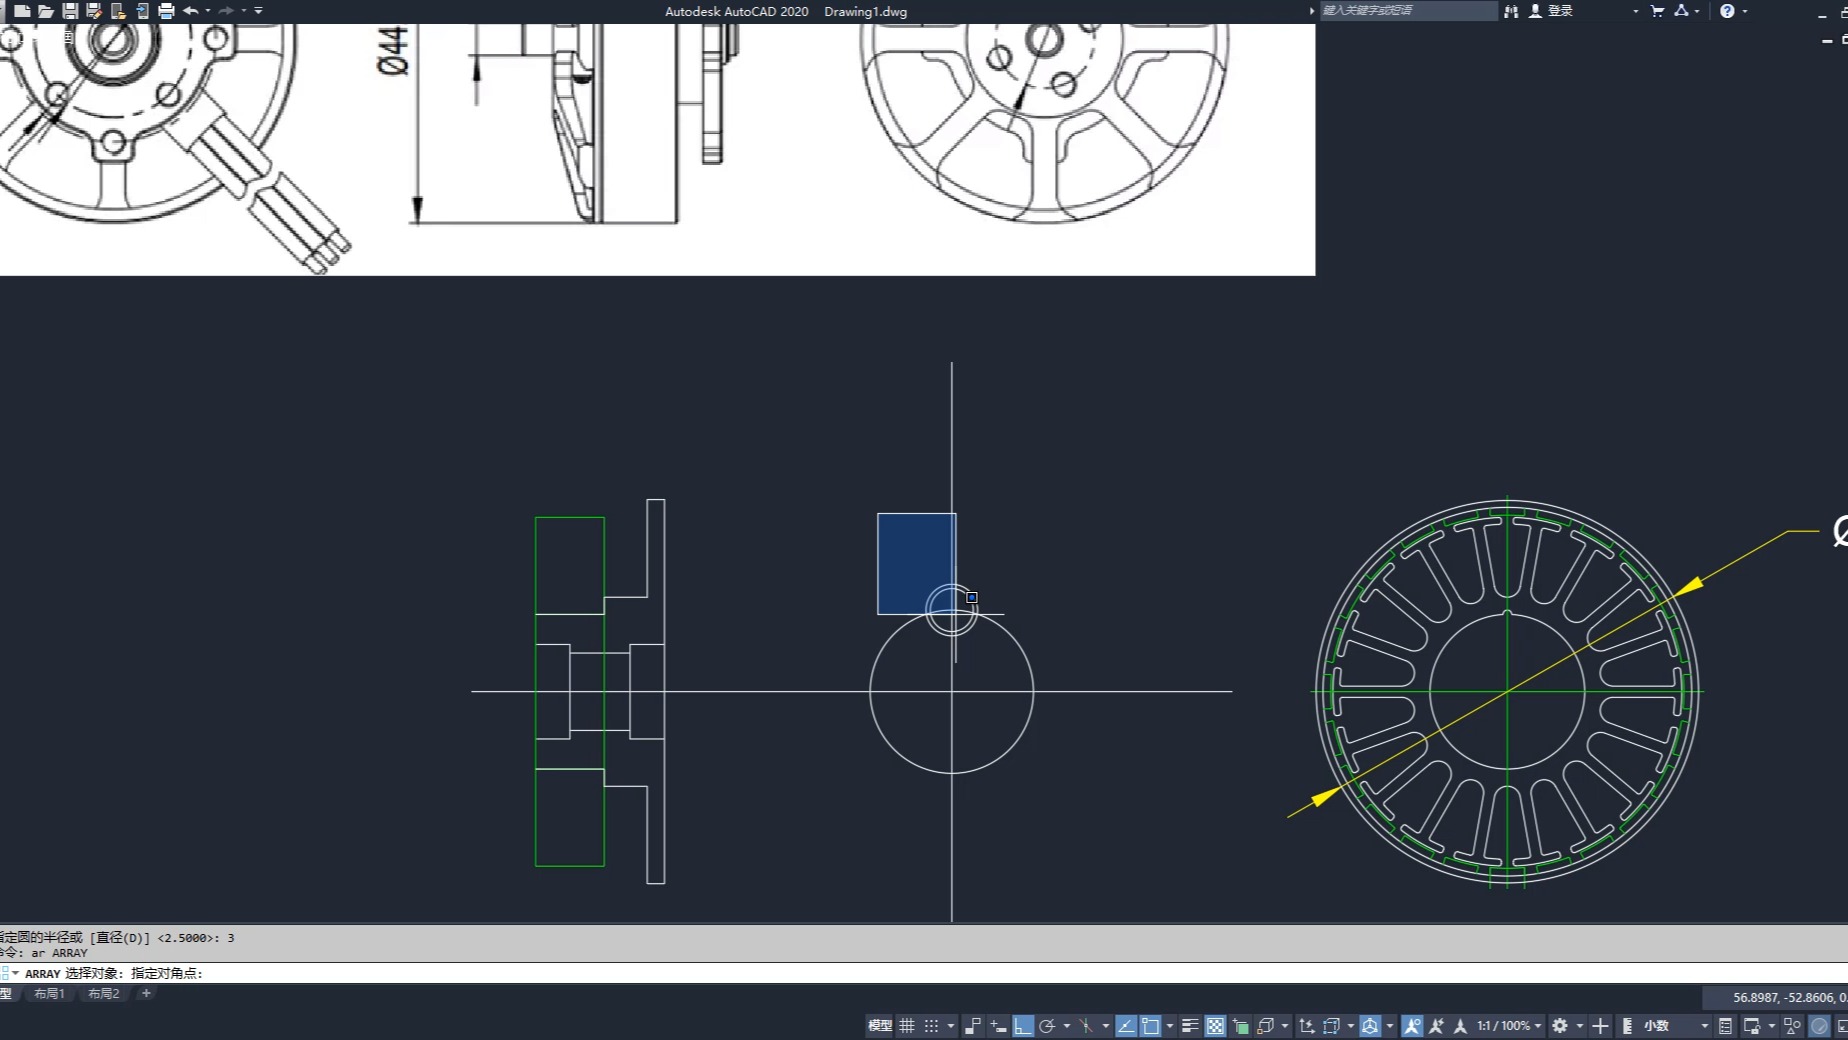1848x1040 pixels.
Task: Click the 模型 model space button
Action: click(x=879, y=1026)
